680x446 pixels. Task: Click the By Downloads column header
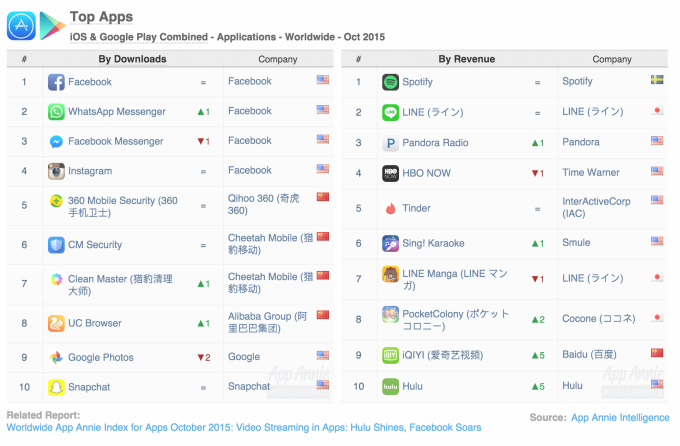tap(132, 59)
